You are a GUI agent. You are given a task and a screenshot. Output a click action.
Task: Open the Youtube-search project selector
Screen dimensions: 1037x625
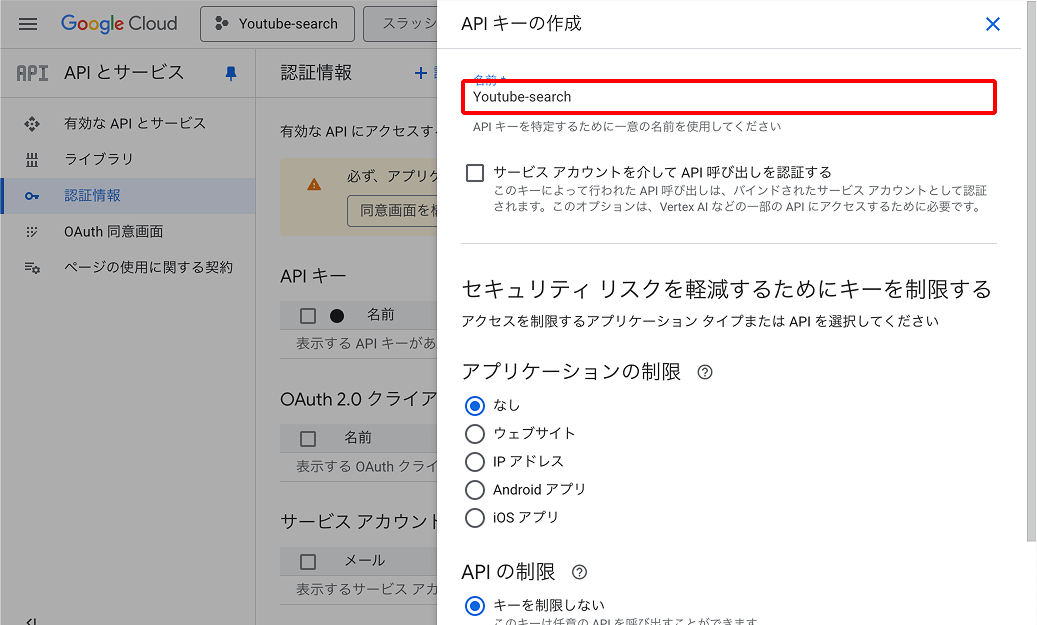pyautogui.click(x=277, y=24)
